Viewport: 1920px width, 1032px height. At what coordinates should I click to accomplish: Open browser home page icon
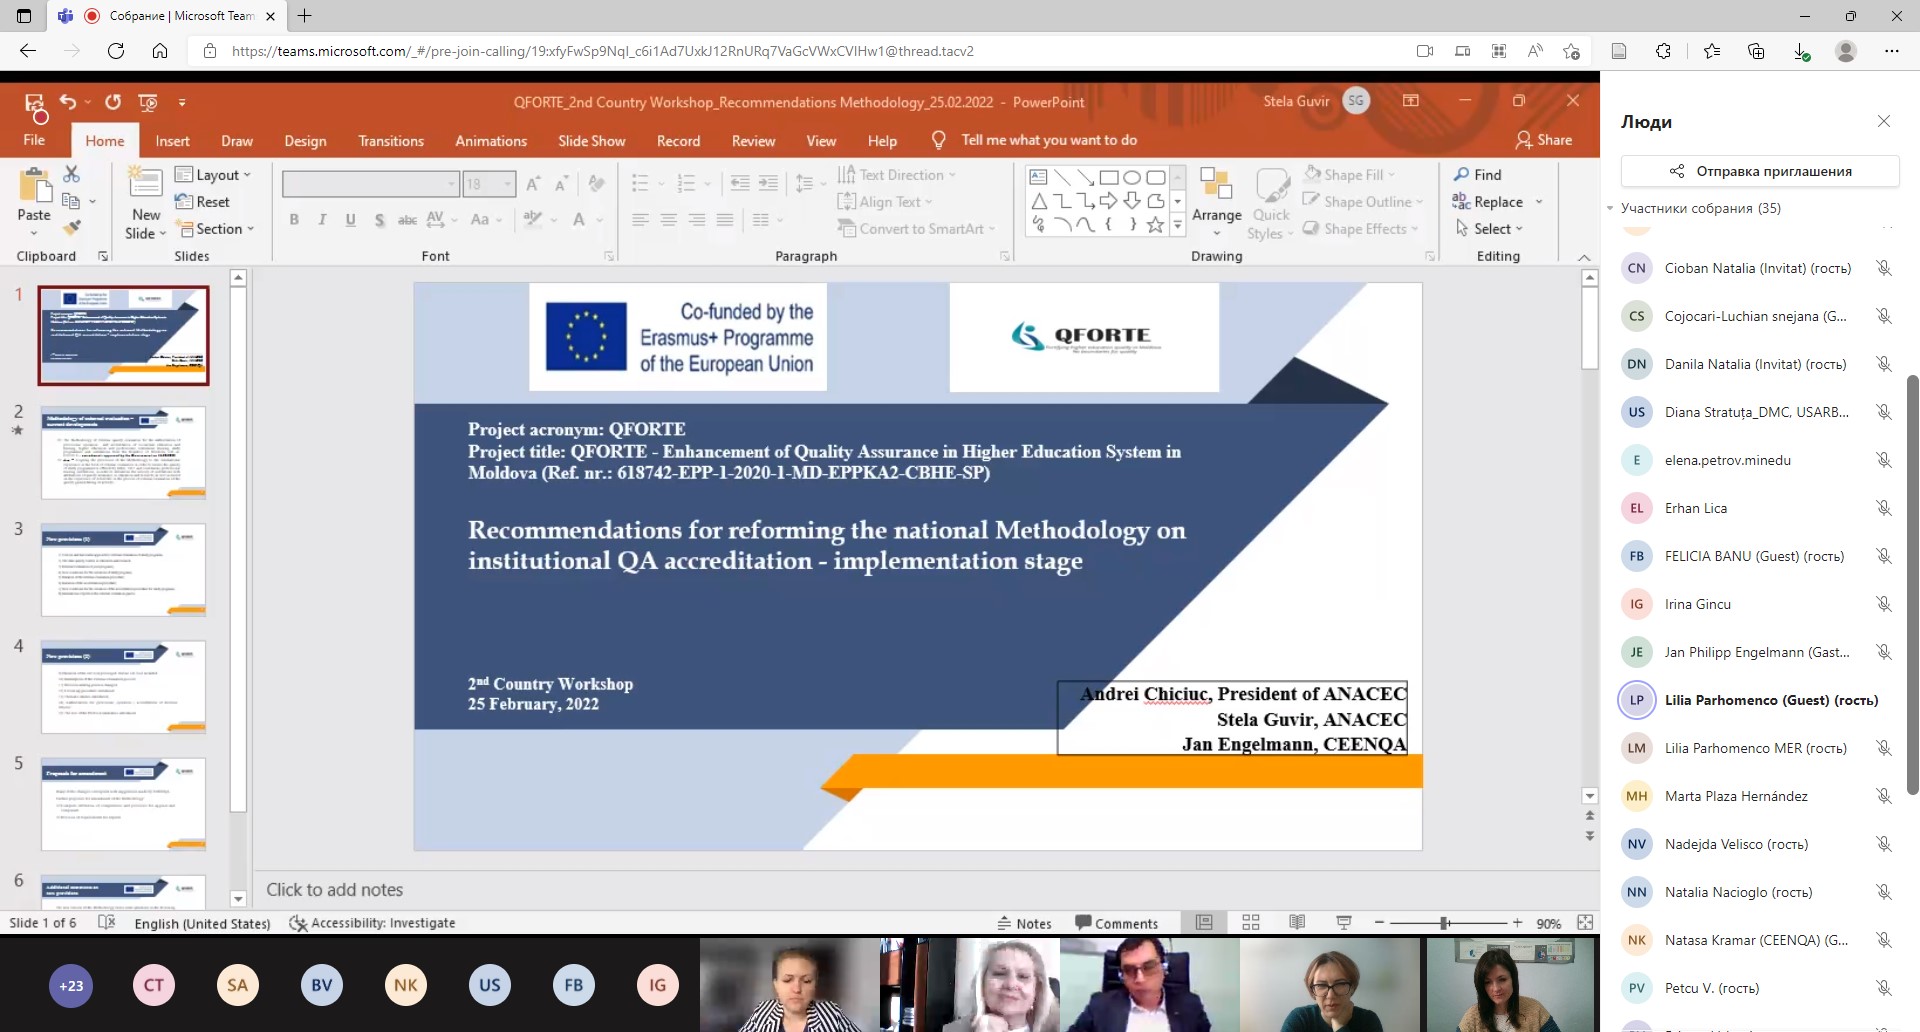(x=160, y=51)
